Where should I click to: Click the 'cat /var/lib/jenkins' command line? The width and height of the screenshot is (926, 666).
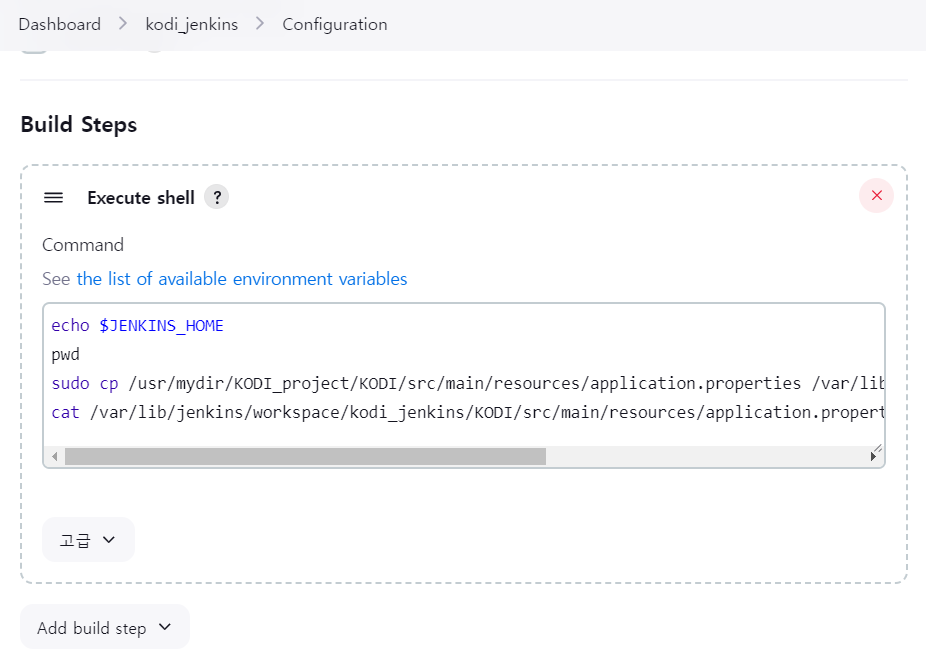point(467,413)
